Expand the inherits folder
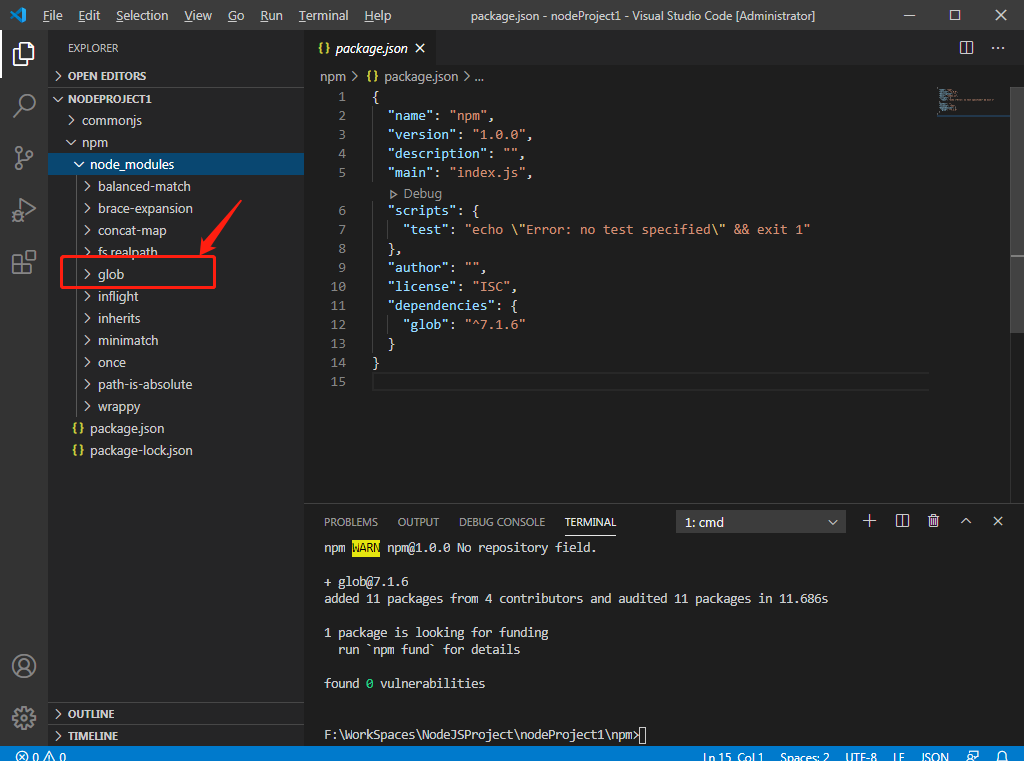 (176, 318)
